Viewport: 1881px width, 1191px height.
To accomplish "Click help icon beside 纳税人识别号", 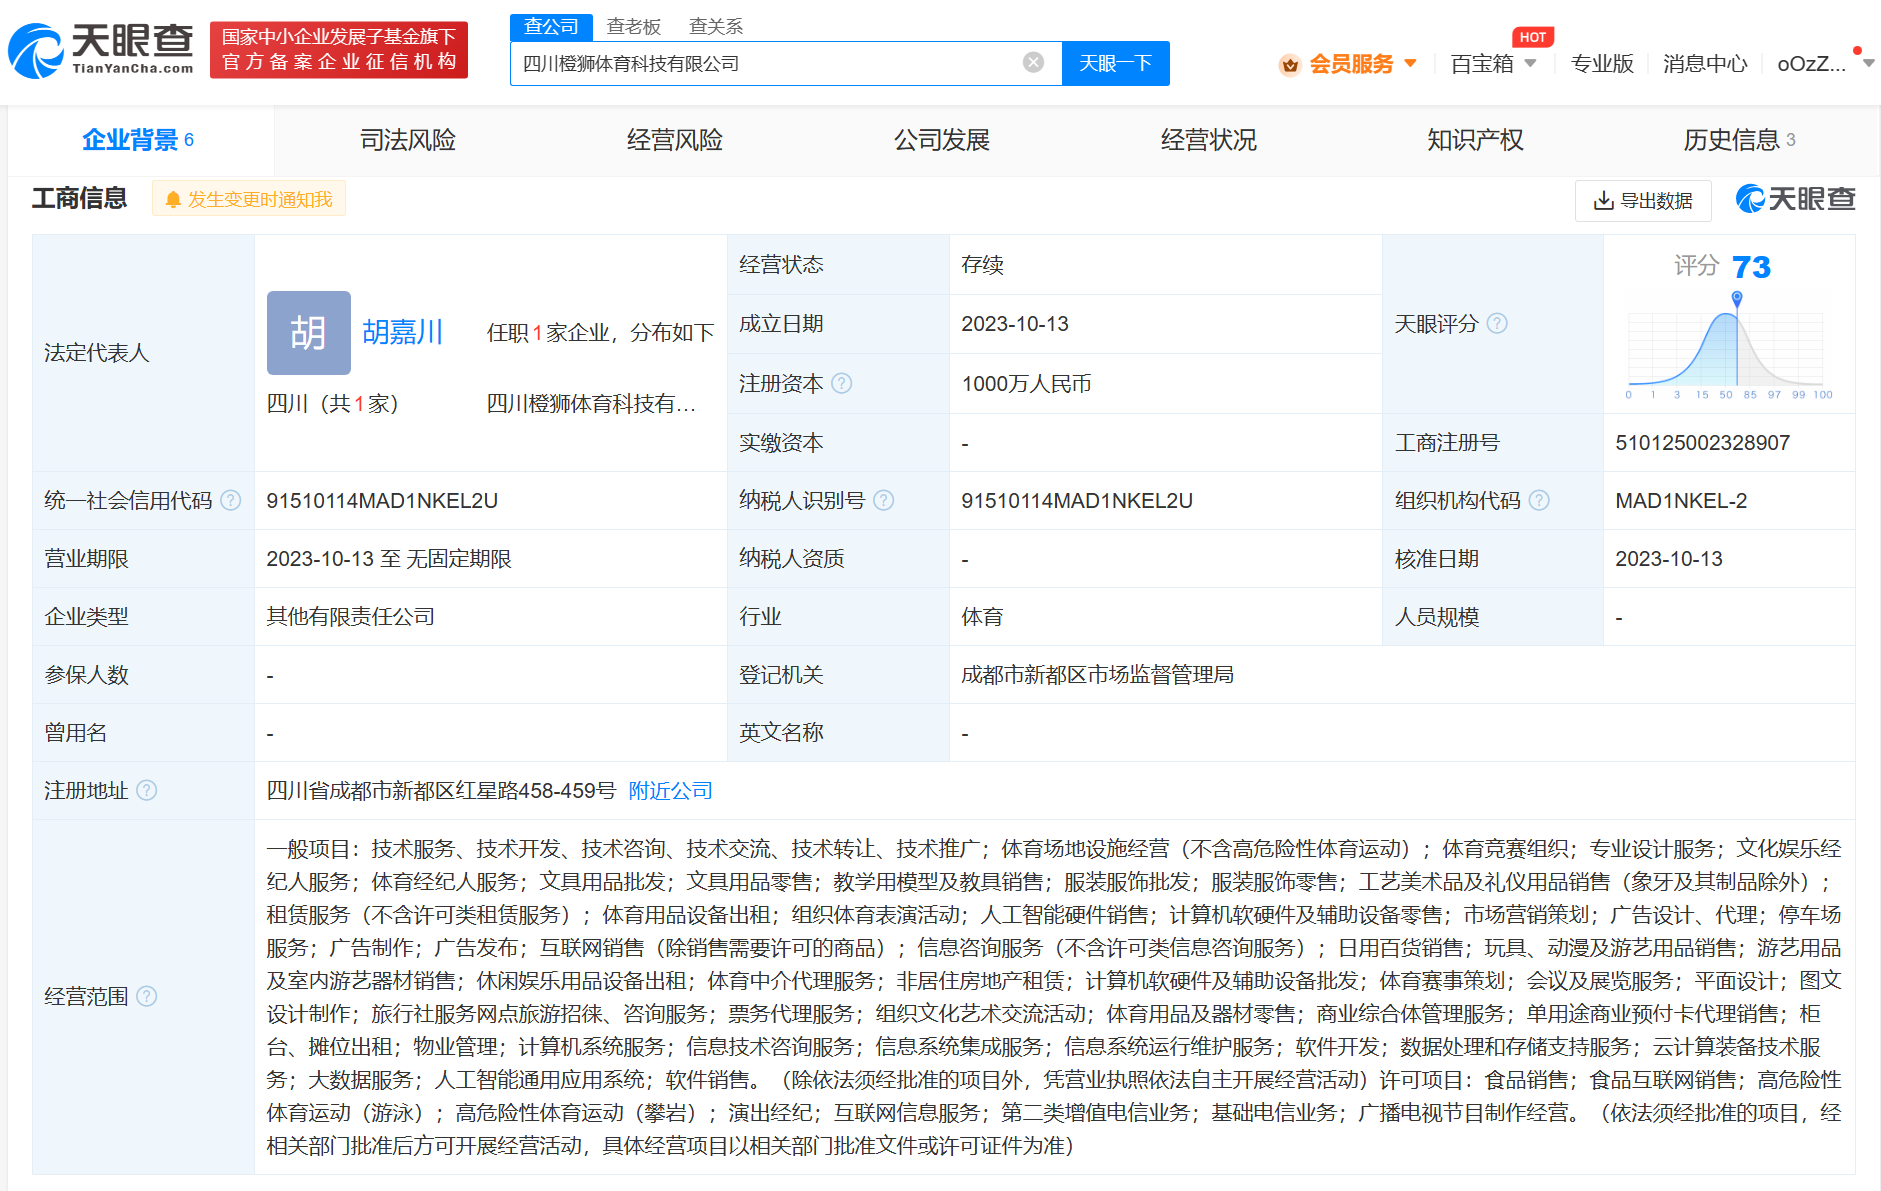I will (883, 500).
